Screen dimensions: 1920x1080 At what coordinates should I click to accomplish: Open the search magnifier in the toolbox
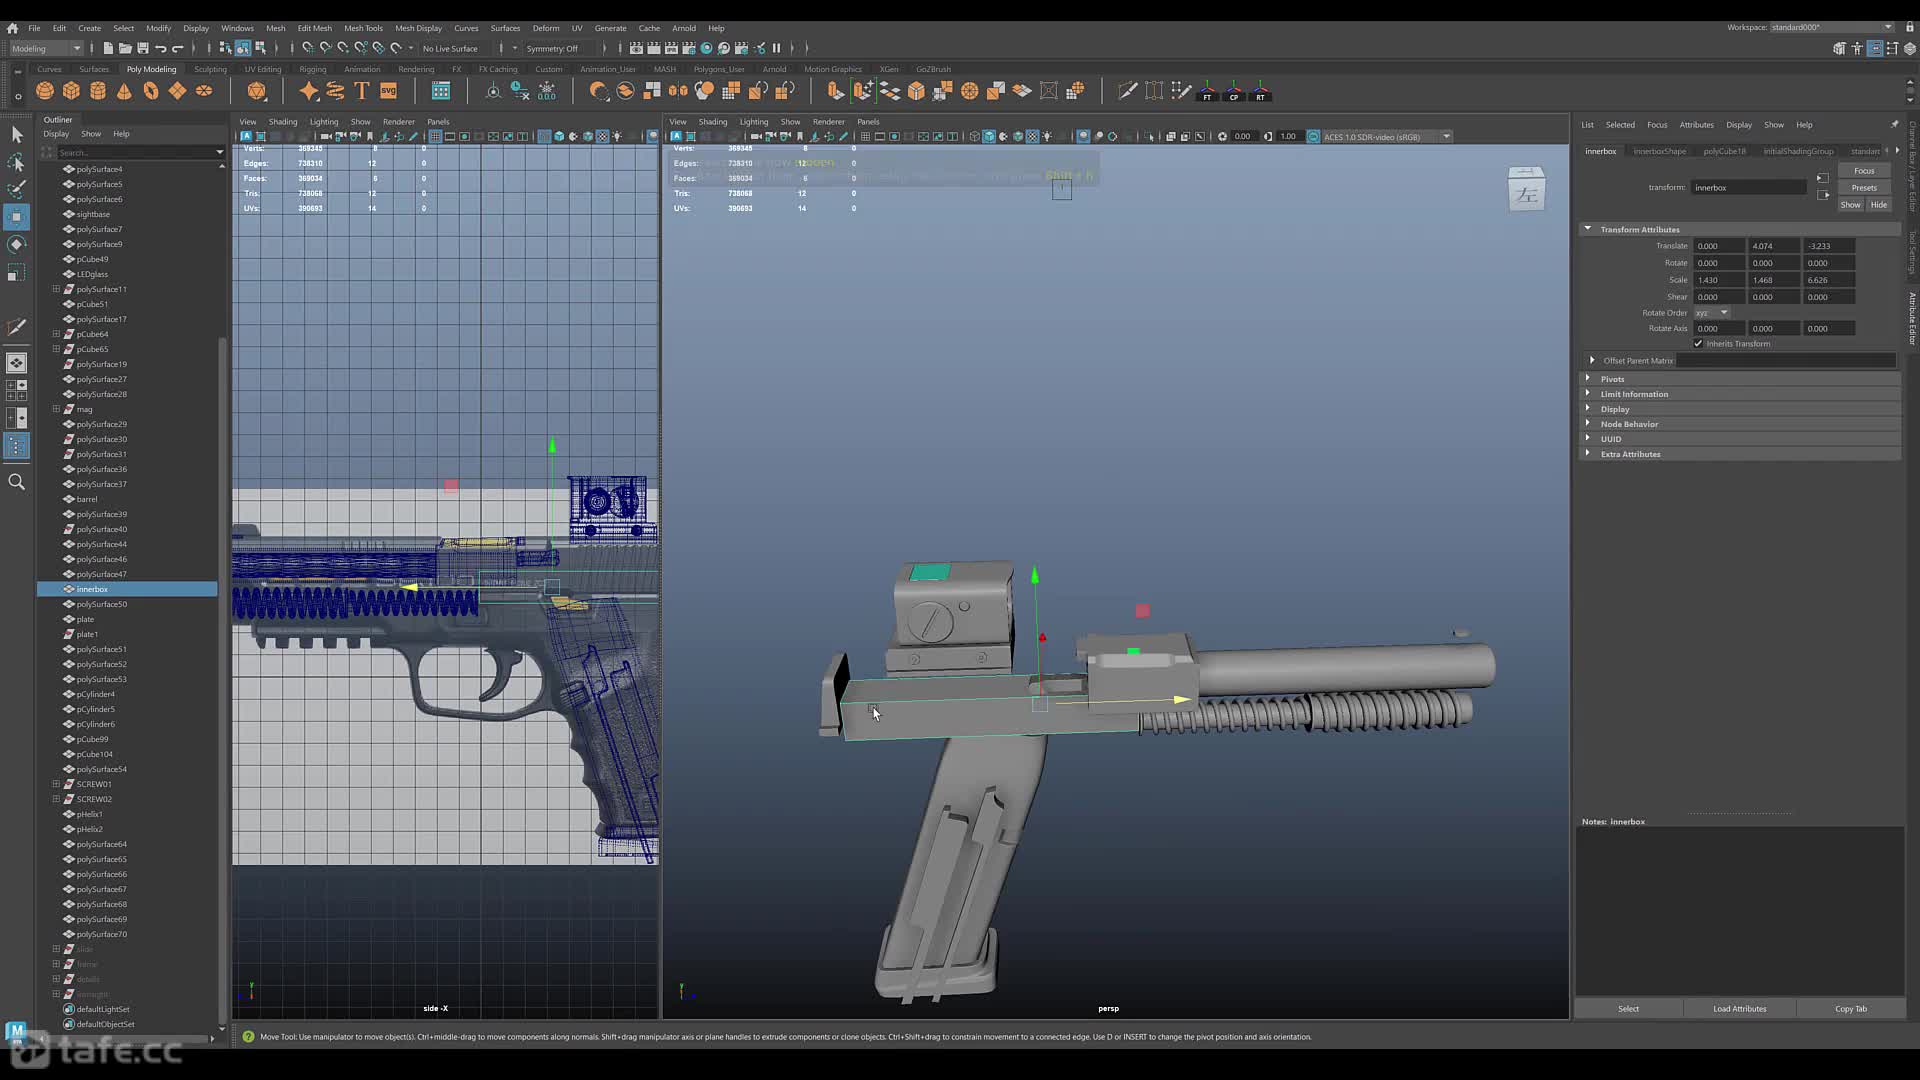(17, 482)
